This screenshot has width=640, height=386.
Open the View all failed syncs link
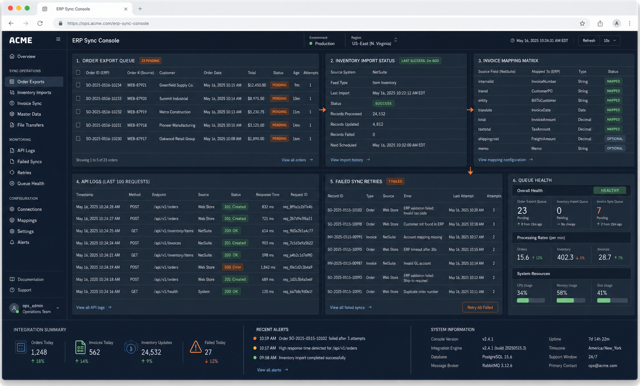coord(351,307)
